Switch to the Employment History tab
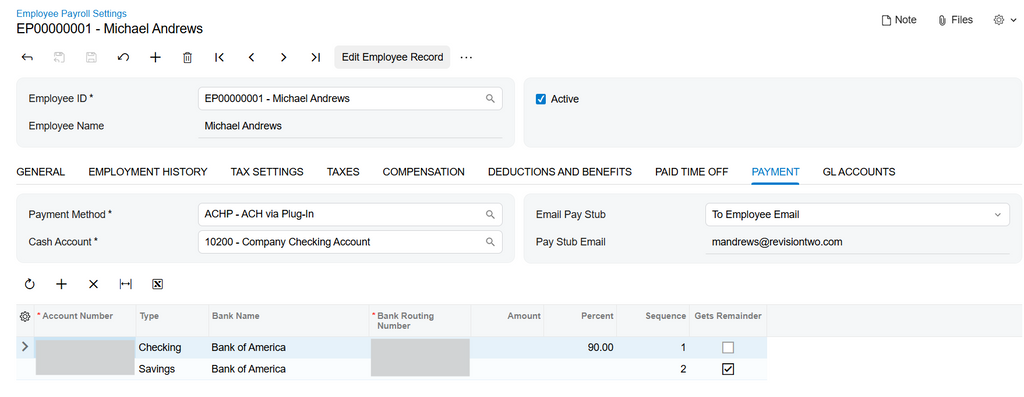The height and width of the screenshot is (397, 1024). point(148,172)
